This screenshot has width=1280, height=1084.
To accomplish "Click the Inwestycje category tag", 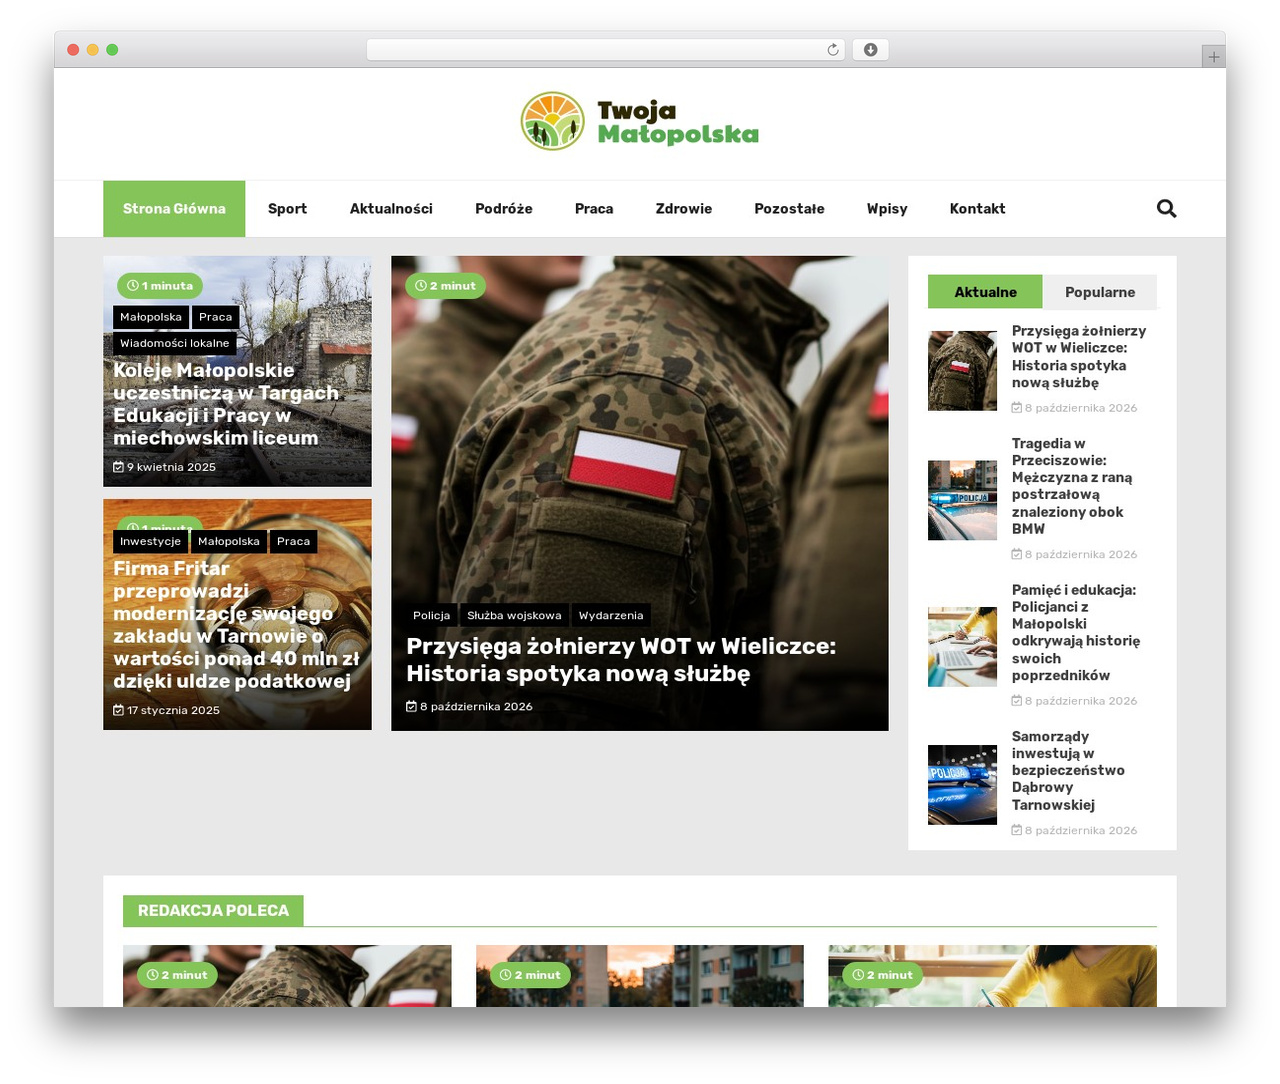I will [x=150, y=541].
